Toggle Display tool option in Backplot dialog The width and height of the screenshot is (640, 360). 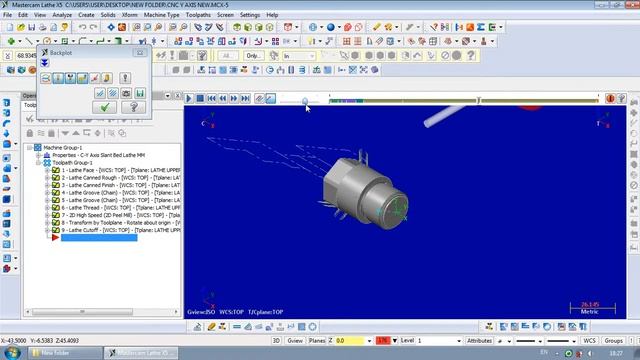58,78
